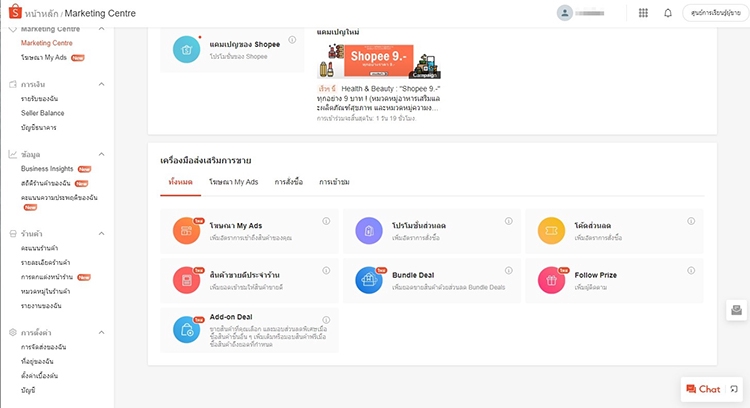Open the apps grid menu icon
The image size is (750, 408).
[x=643, y=13]
